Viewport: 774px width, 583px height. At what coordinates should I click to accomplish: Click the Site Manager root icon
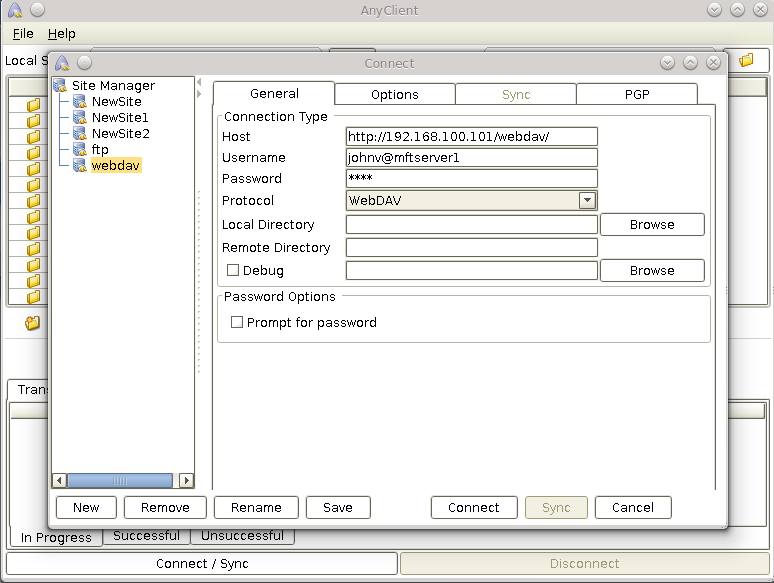(60, 86)
